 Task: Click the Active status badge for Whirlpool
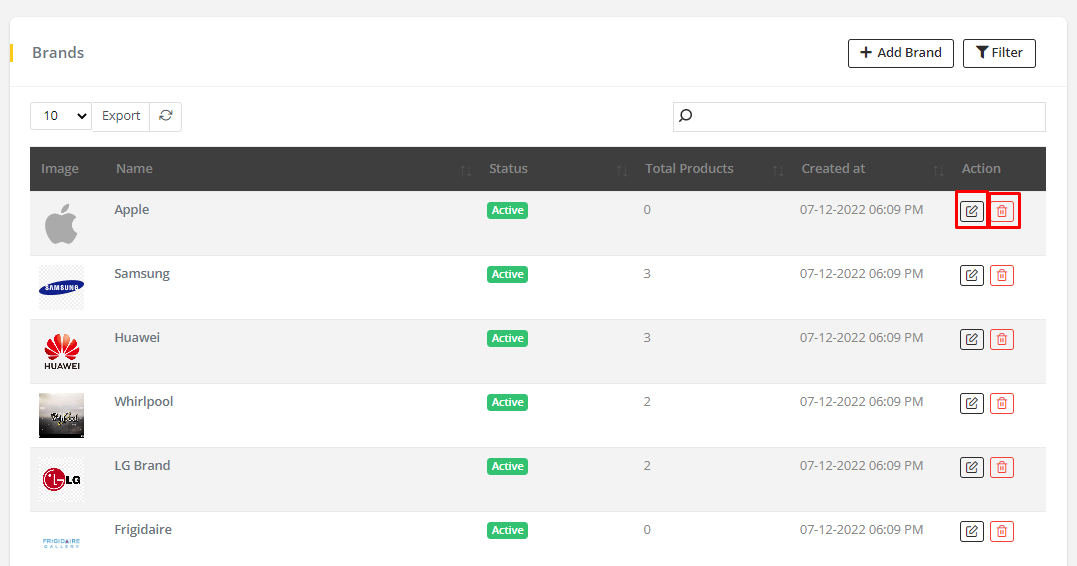[x=507, y=402]
